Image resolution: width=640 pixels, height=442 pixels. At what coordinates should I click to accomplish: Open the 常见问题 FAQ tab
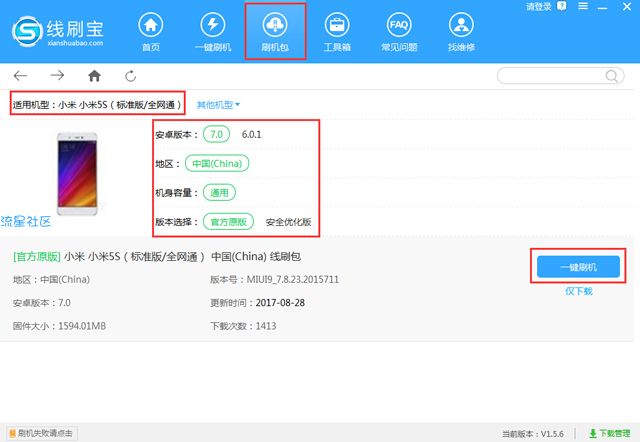tap(399, 32)
